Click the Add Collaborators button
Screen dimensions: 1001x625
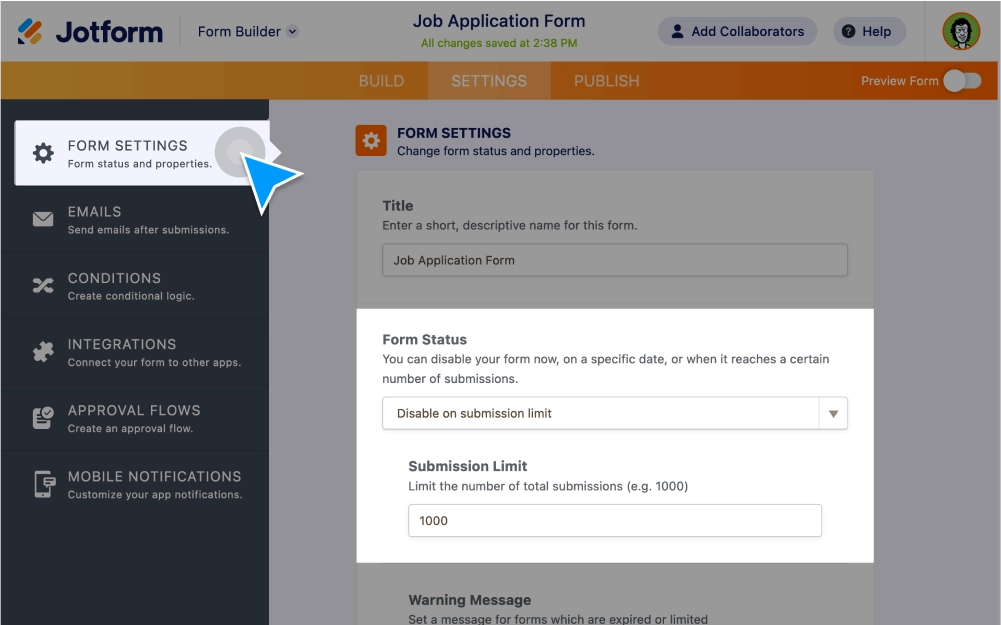[x=737, y=31]
